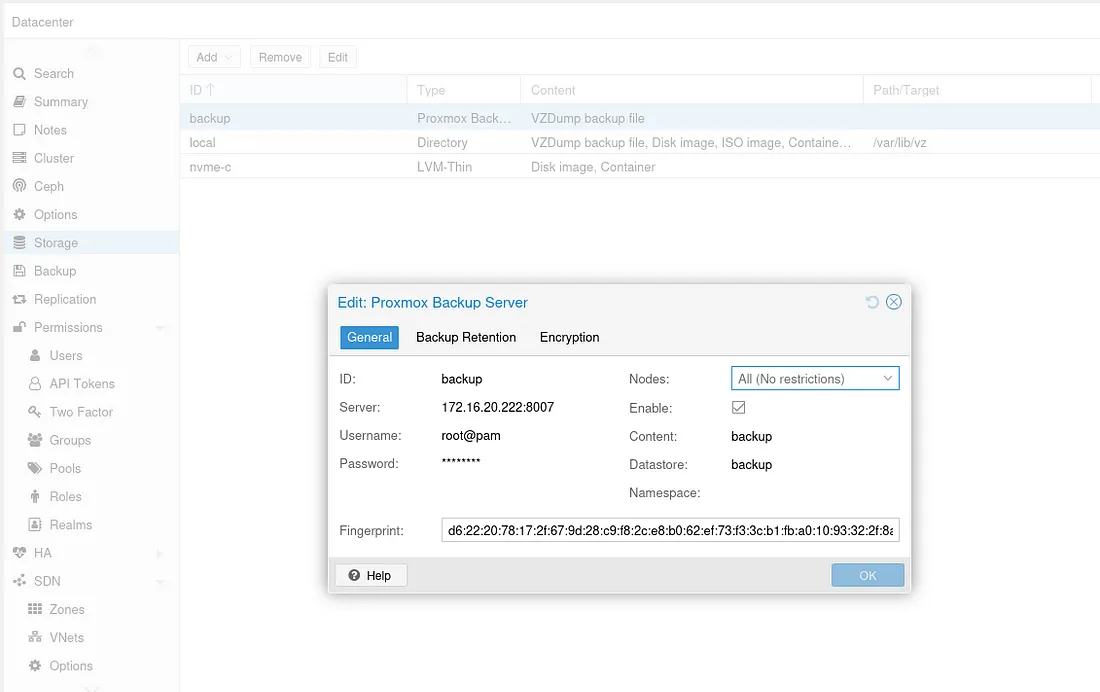1100x692 pixels.
Task: Open API Tokens in the sidebar
Action: (x=91, y=384)
